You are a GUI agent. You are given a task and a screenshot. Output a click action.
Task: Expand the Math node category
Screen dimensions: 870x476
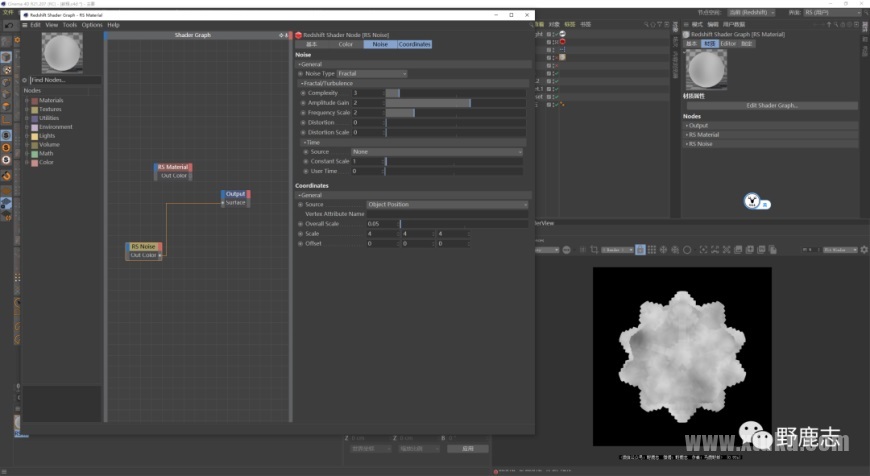[27, 154]
